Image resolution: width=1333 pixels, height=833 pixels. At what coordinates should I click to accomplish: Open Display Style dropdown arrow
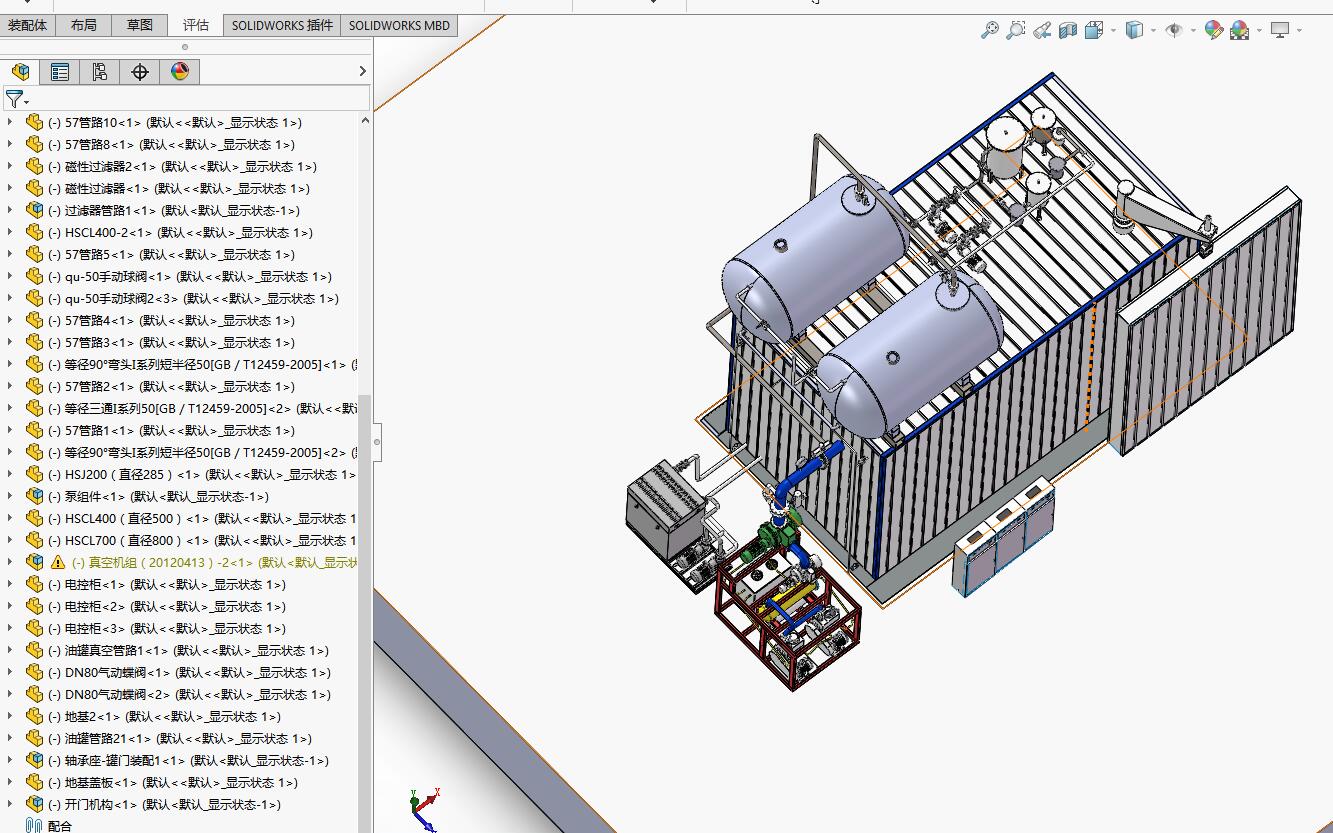coord(1153,30)
